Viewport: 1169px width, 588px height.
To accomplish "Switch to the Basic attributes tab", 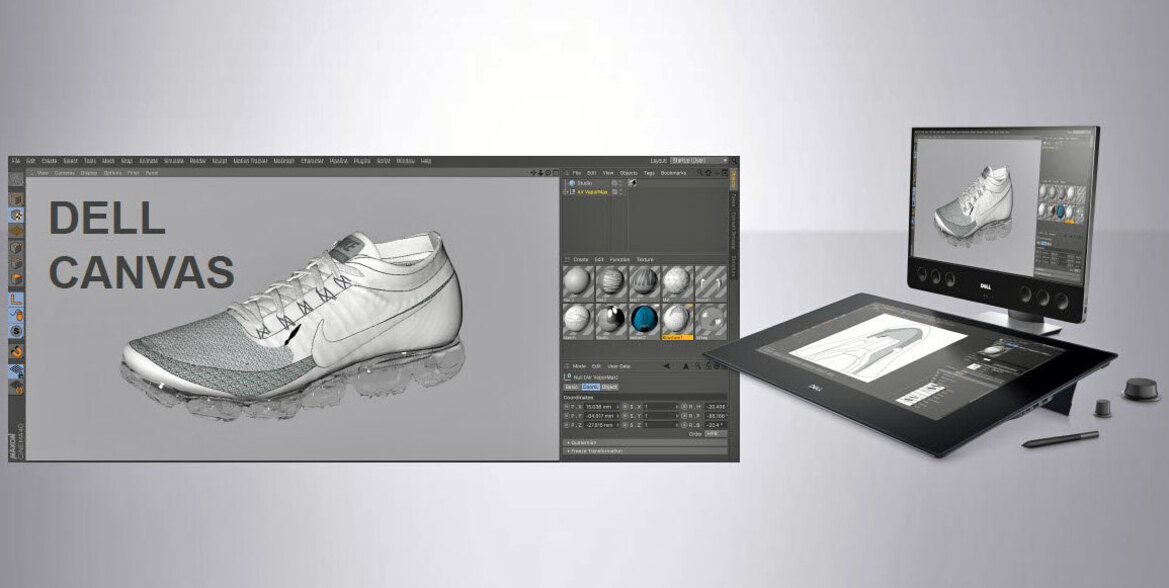I will (x=572, y=387).
